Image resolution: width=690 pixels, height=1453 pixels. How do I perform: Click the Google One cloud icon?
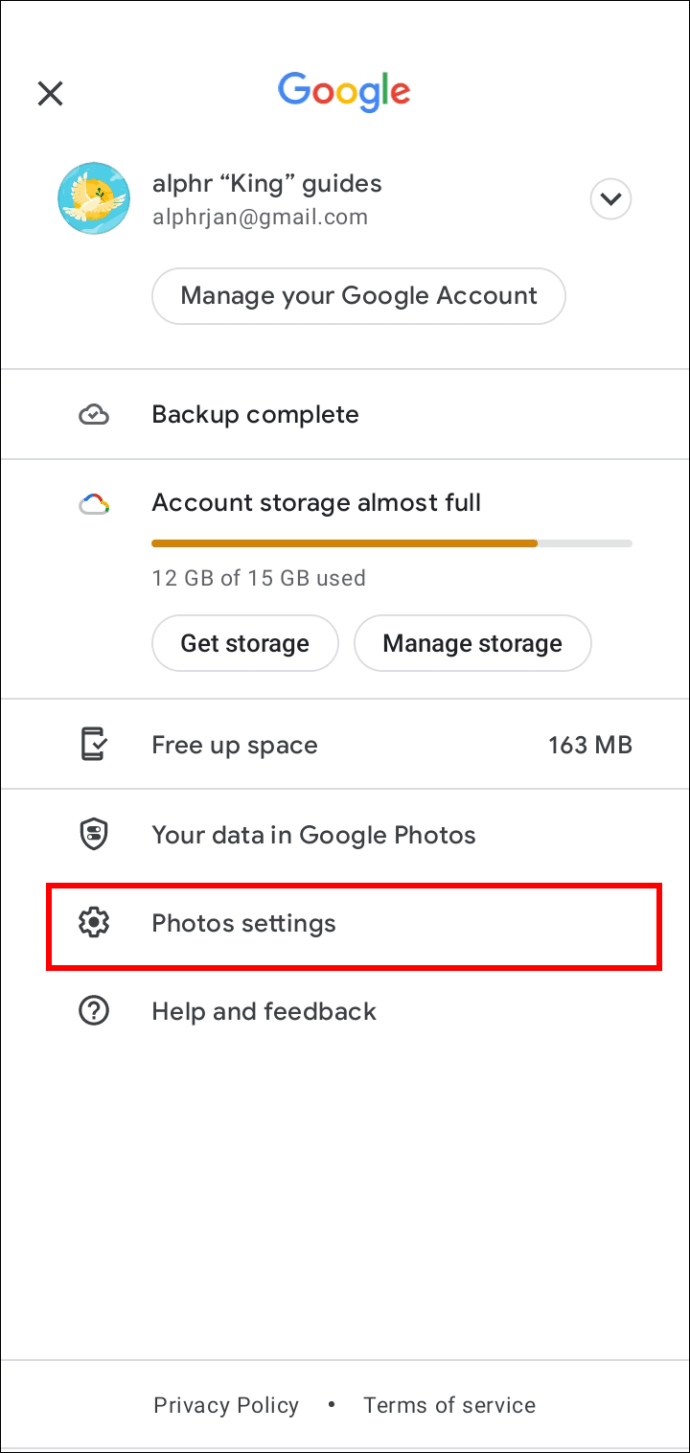tap(93, 504)
